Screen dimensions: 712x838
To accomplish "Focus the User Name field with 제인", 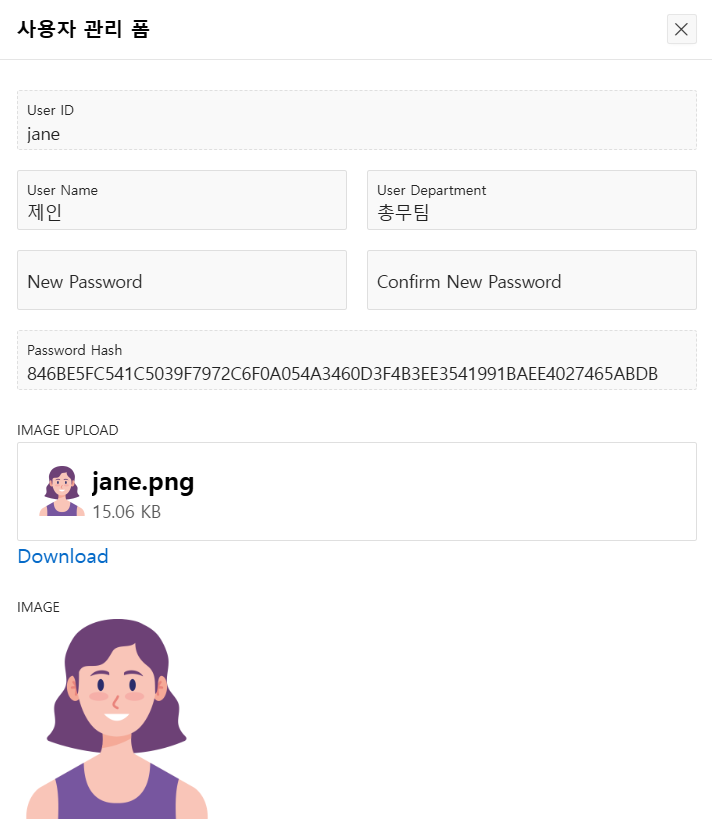I will coord(182,200).
